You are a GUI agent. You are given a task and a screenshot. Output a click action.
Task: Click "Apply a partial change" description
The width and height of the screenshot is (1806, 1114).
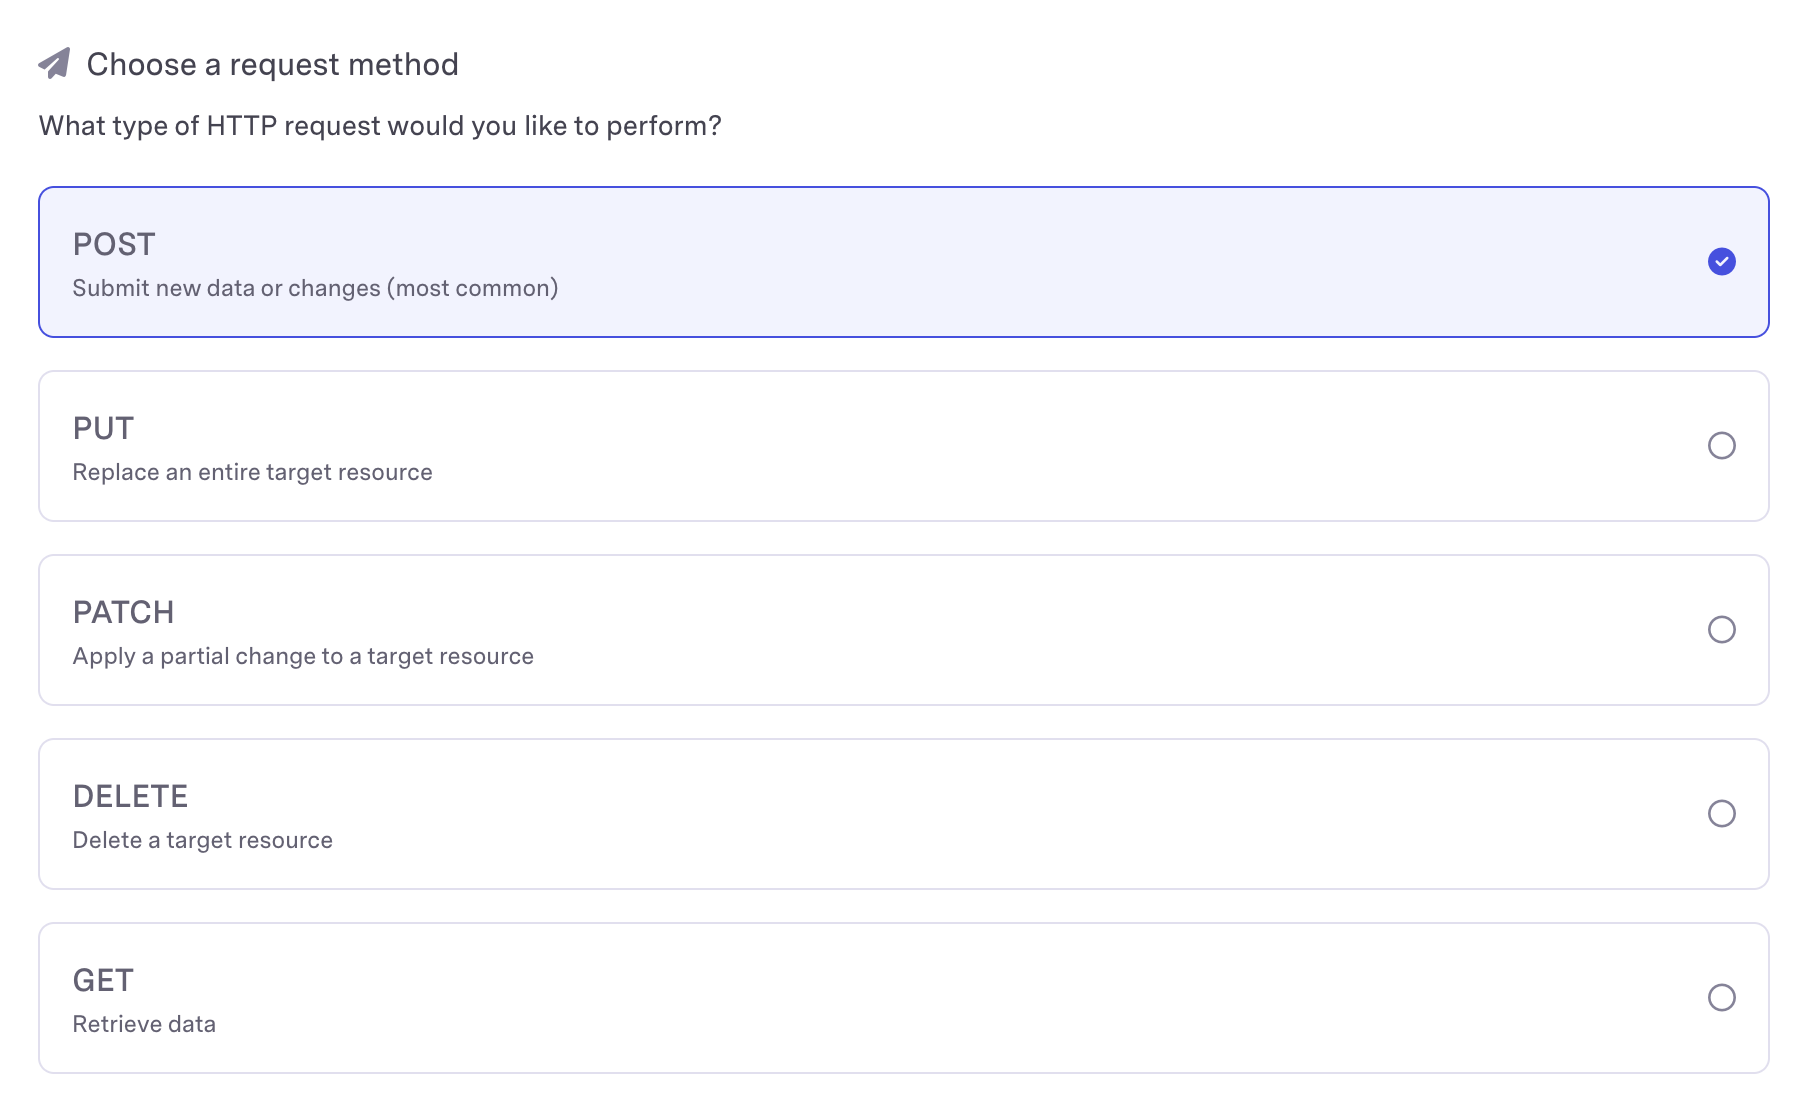point(303,657)
